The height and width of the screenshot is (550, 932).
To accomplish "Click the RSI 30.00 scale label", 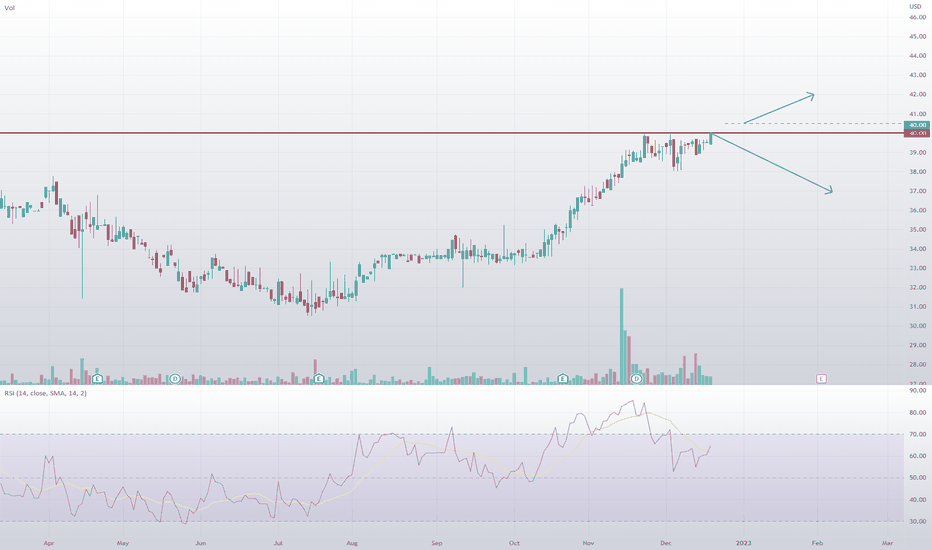I will [x=917, y=521].
